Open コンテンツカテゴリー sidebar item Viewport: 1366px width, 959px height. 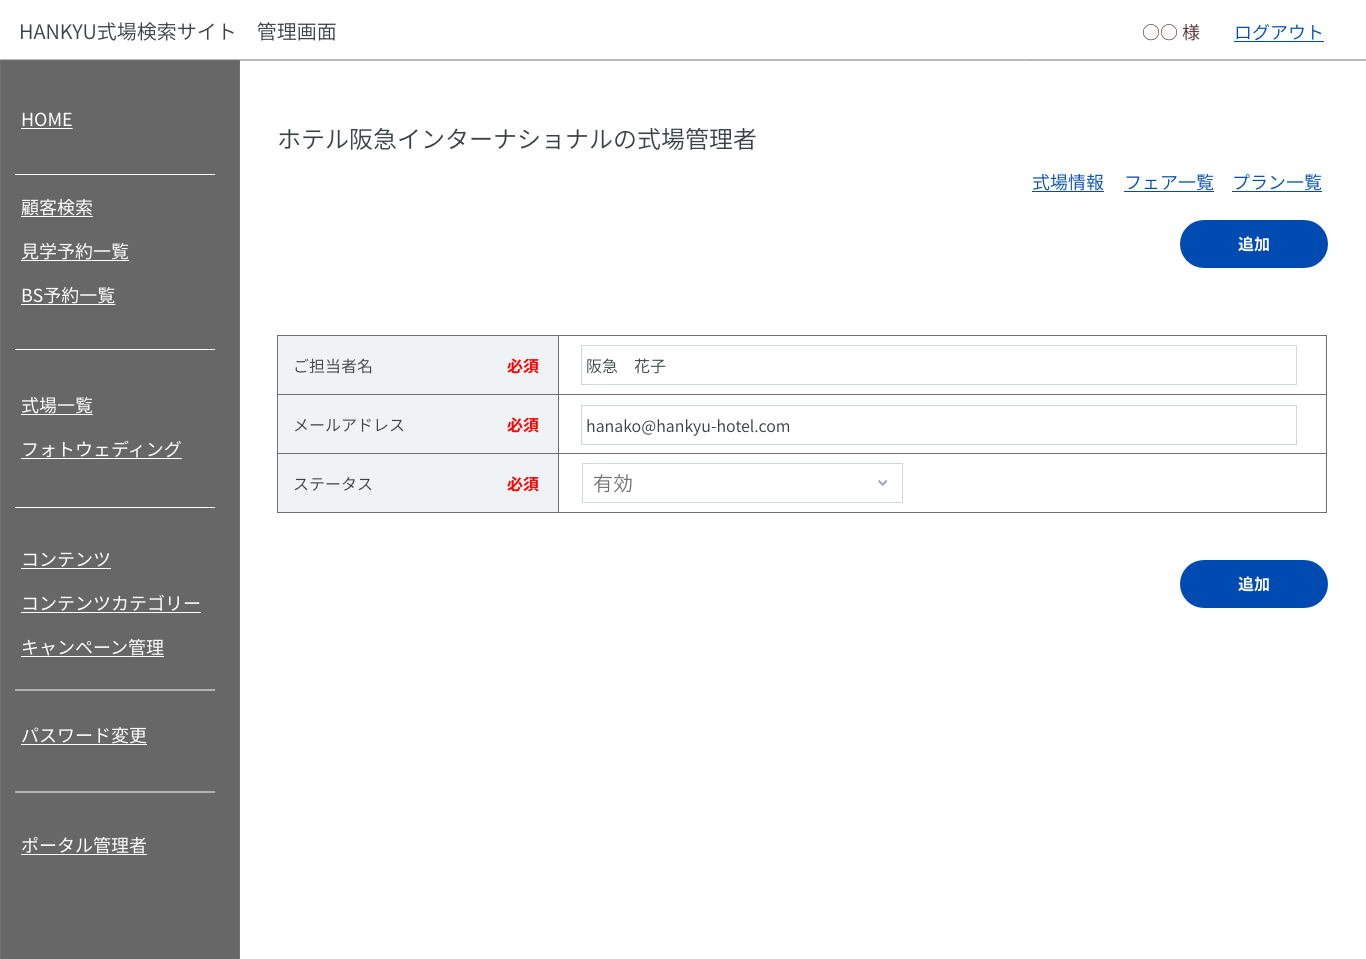[x=111, y=604]
